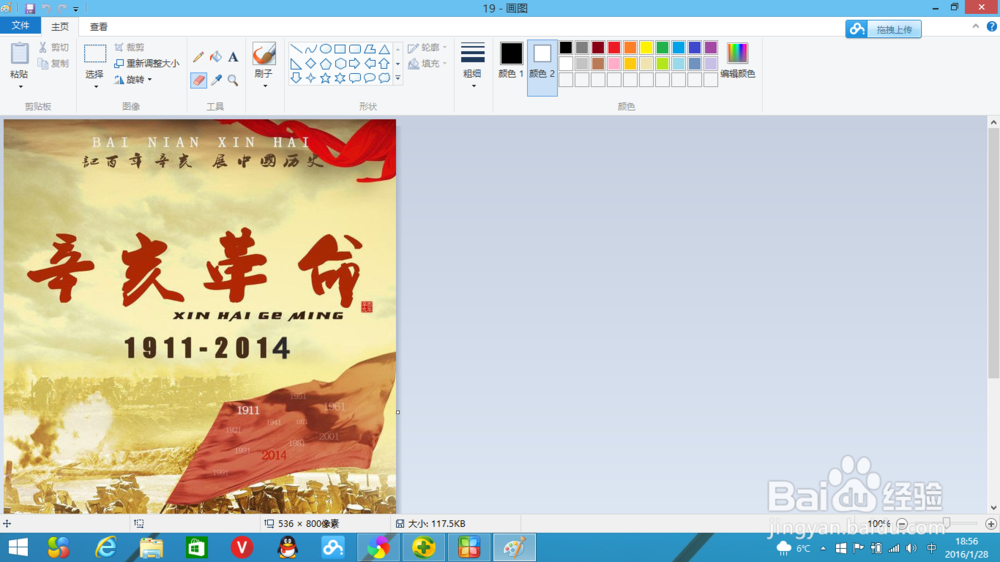Open the Brushes (刷子) dropdown arrow
This screenshot has width=1000, height=562.
click(x=264, y=86)
